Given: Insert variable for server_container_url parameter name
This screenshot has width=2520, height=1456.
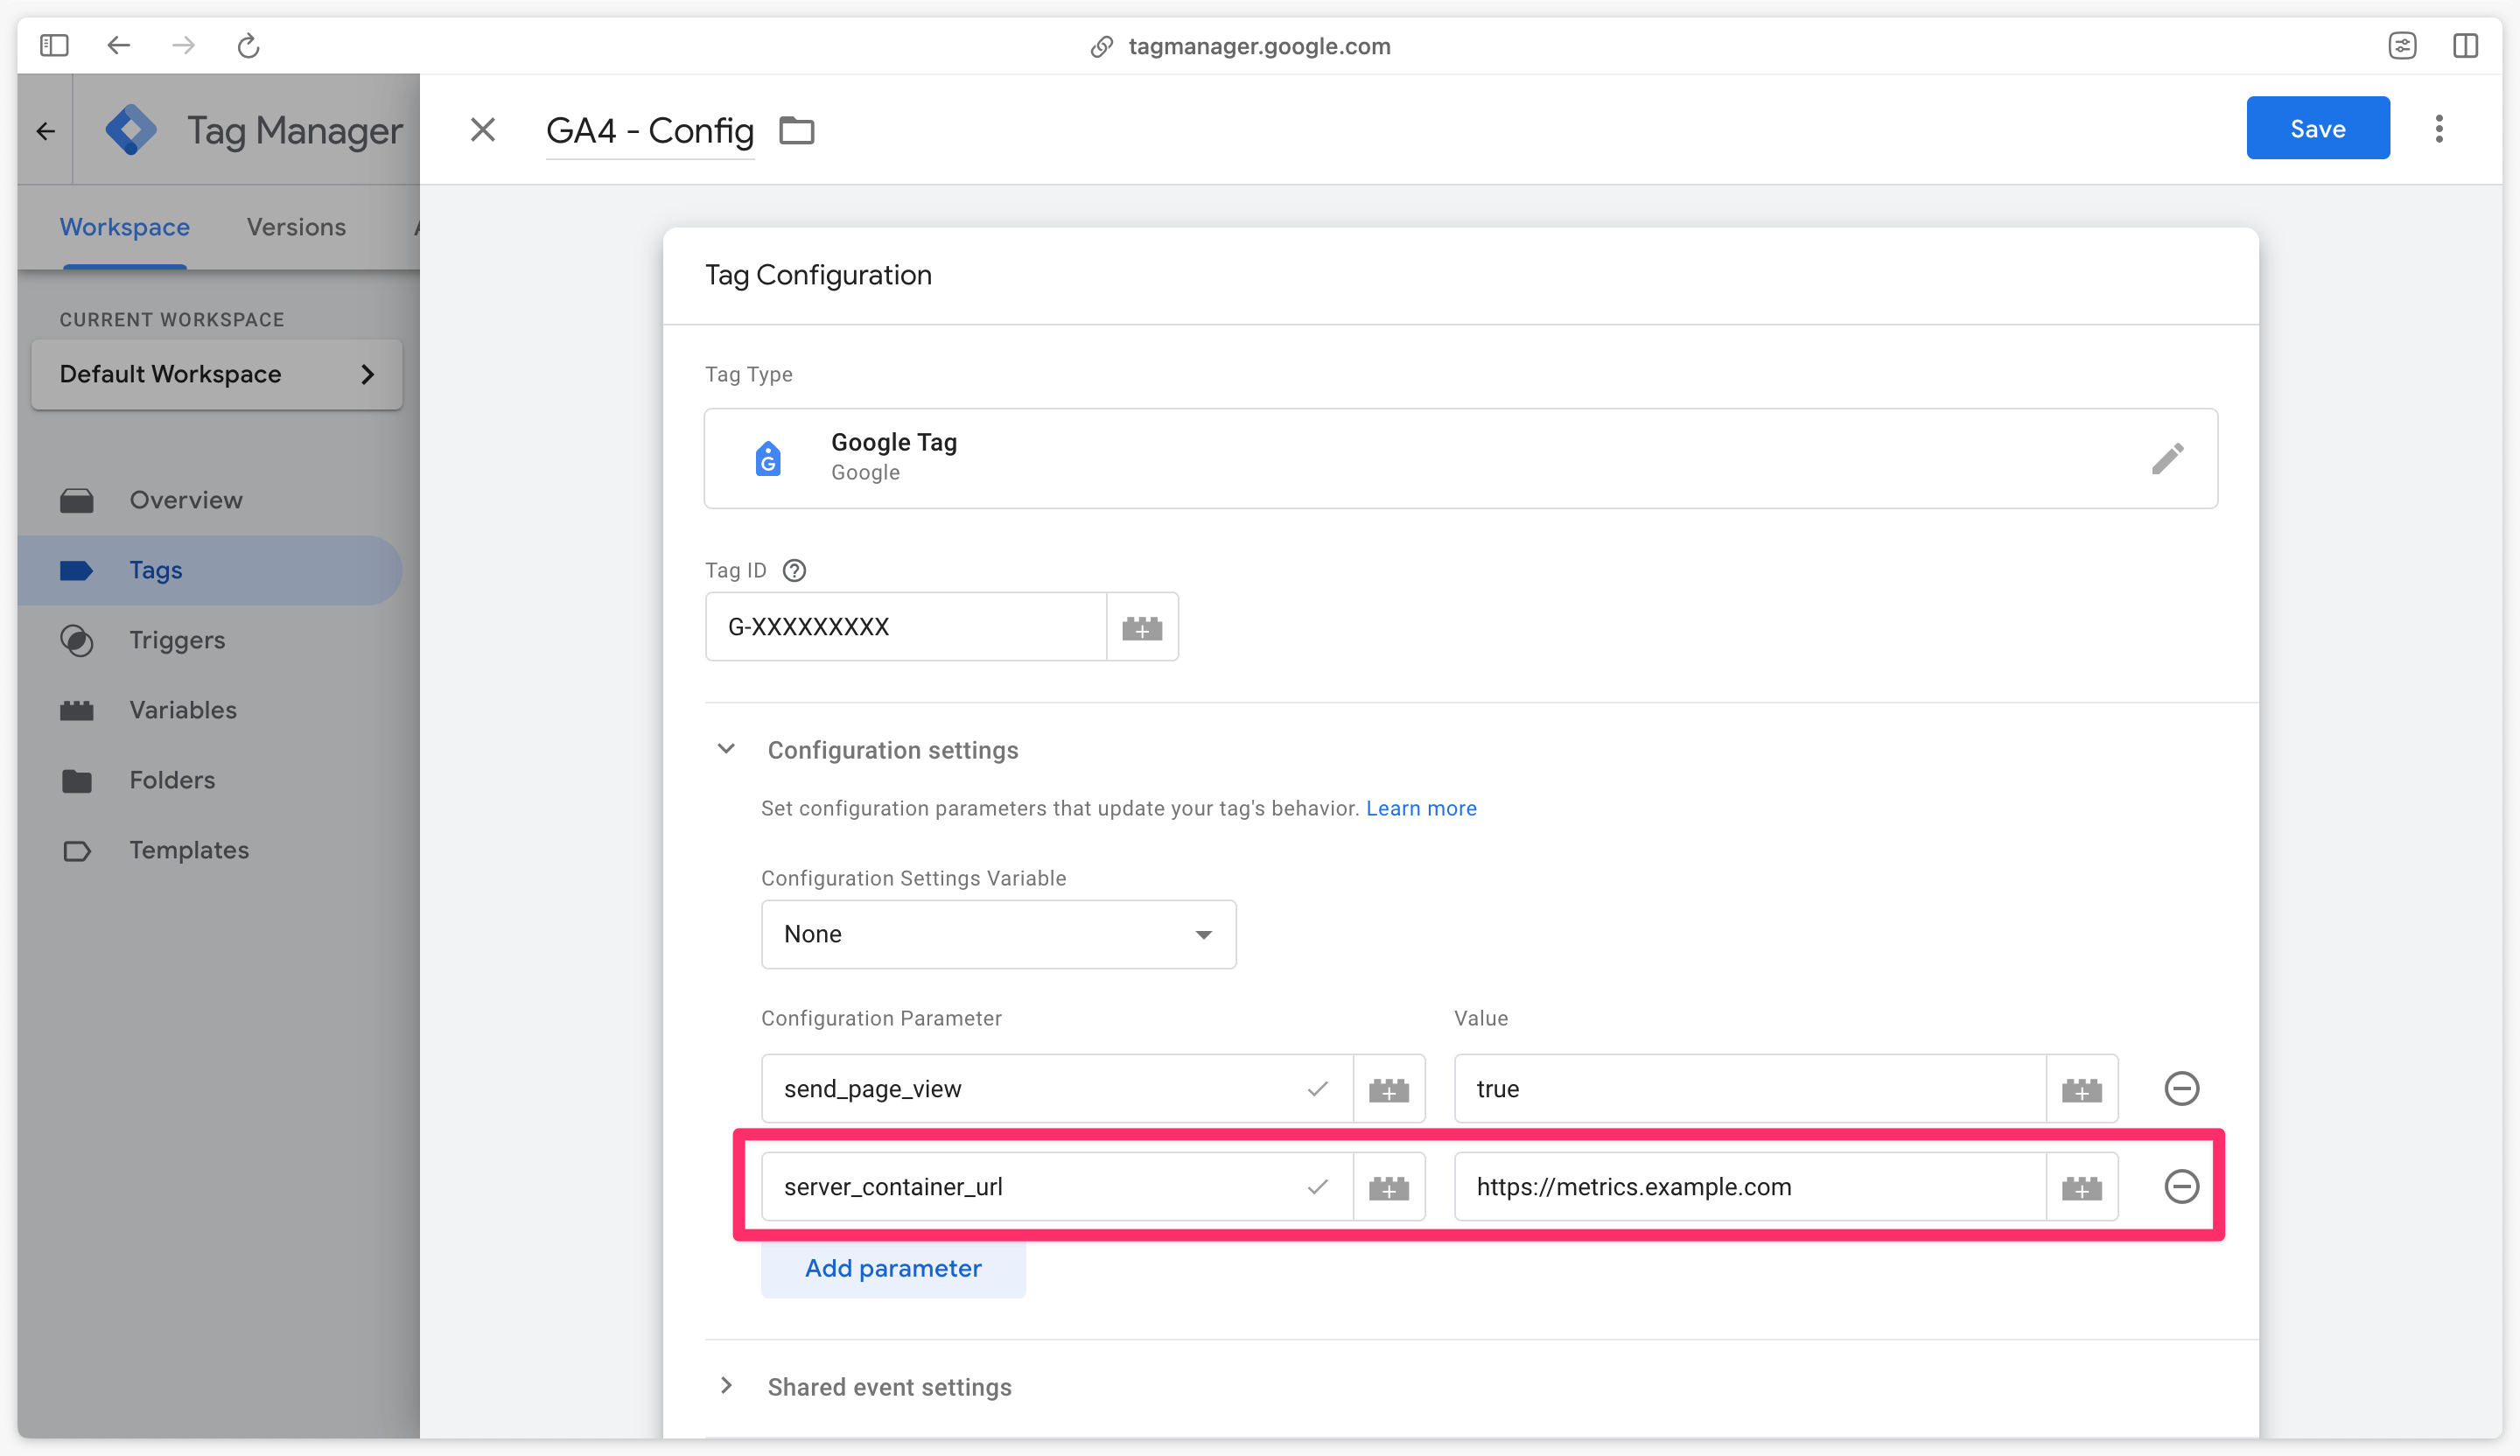Looking at the screenshot, I should coord(1389,1187).
